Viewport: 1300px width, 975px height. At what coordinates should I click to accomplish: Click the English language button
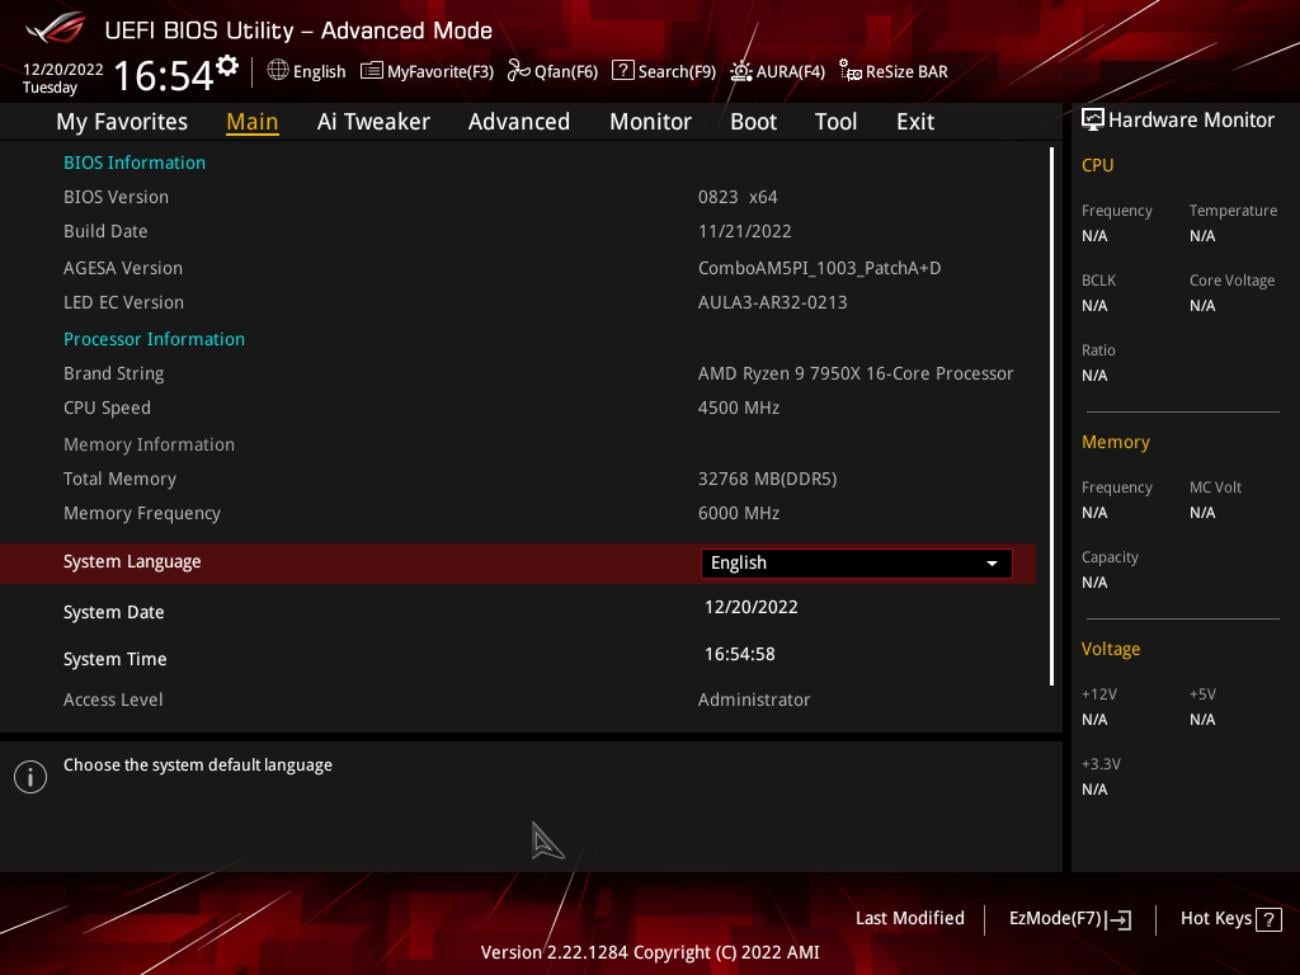tap(306, 71)
